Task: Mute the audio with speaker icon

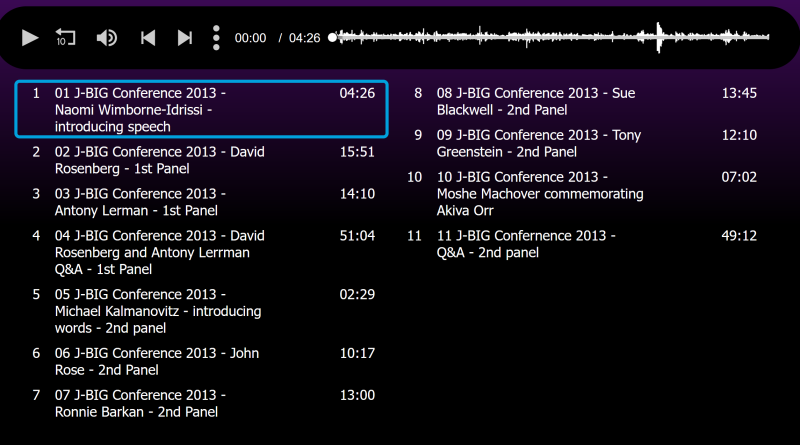Action: coord(107,38)
